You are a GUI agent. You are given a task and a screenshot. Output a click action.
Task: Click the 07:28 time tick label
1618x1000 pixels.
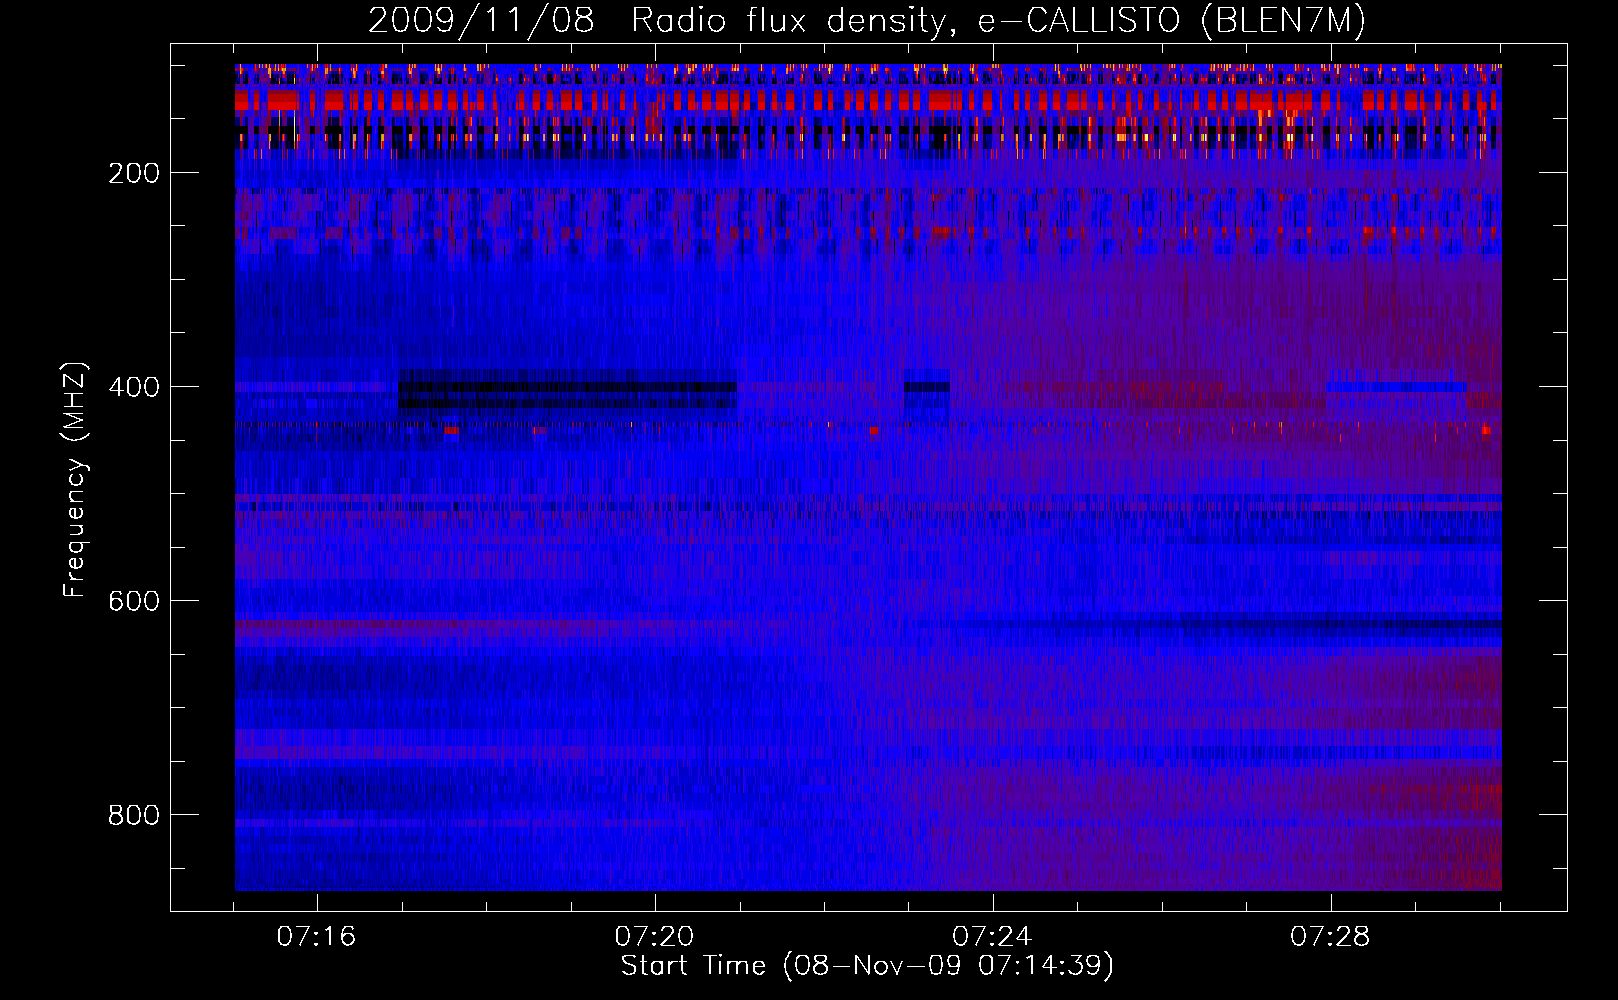[x=1330, y=937]
